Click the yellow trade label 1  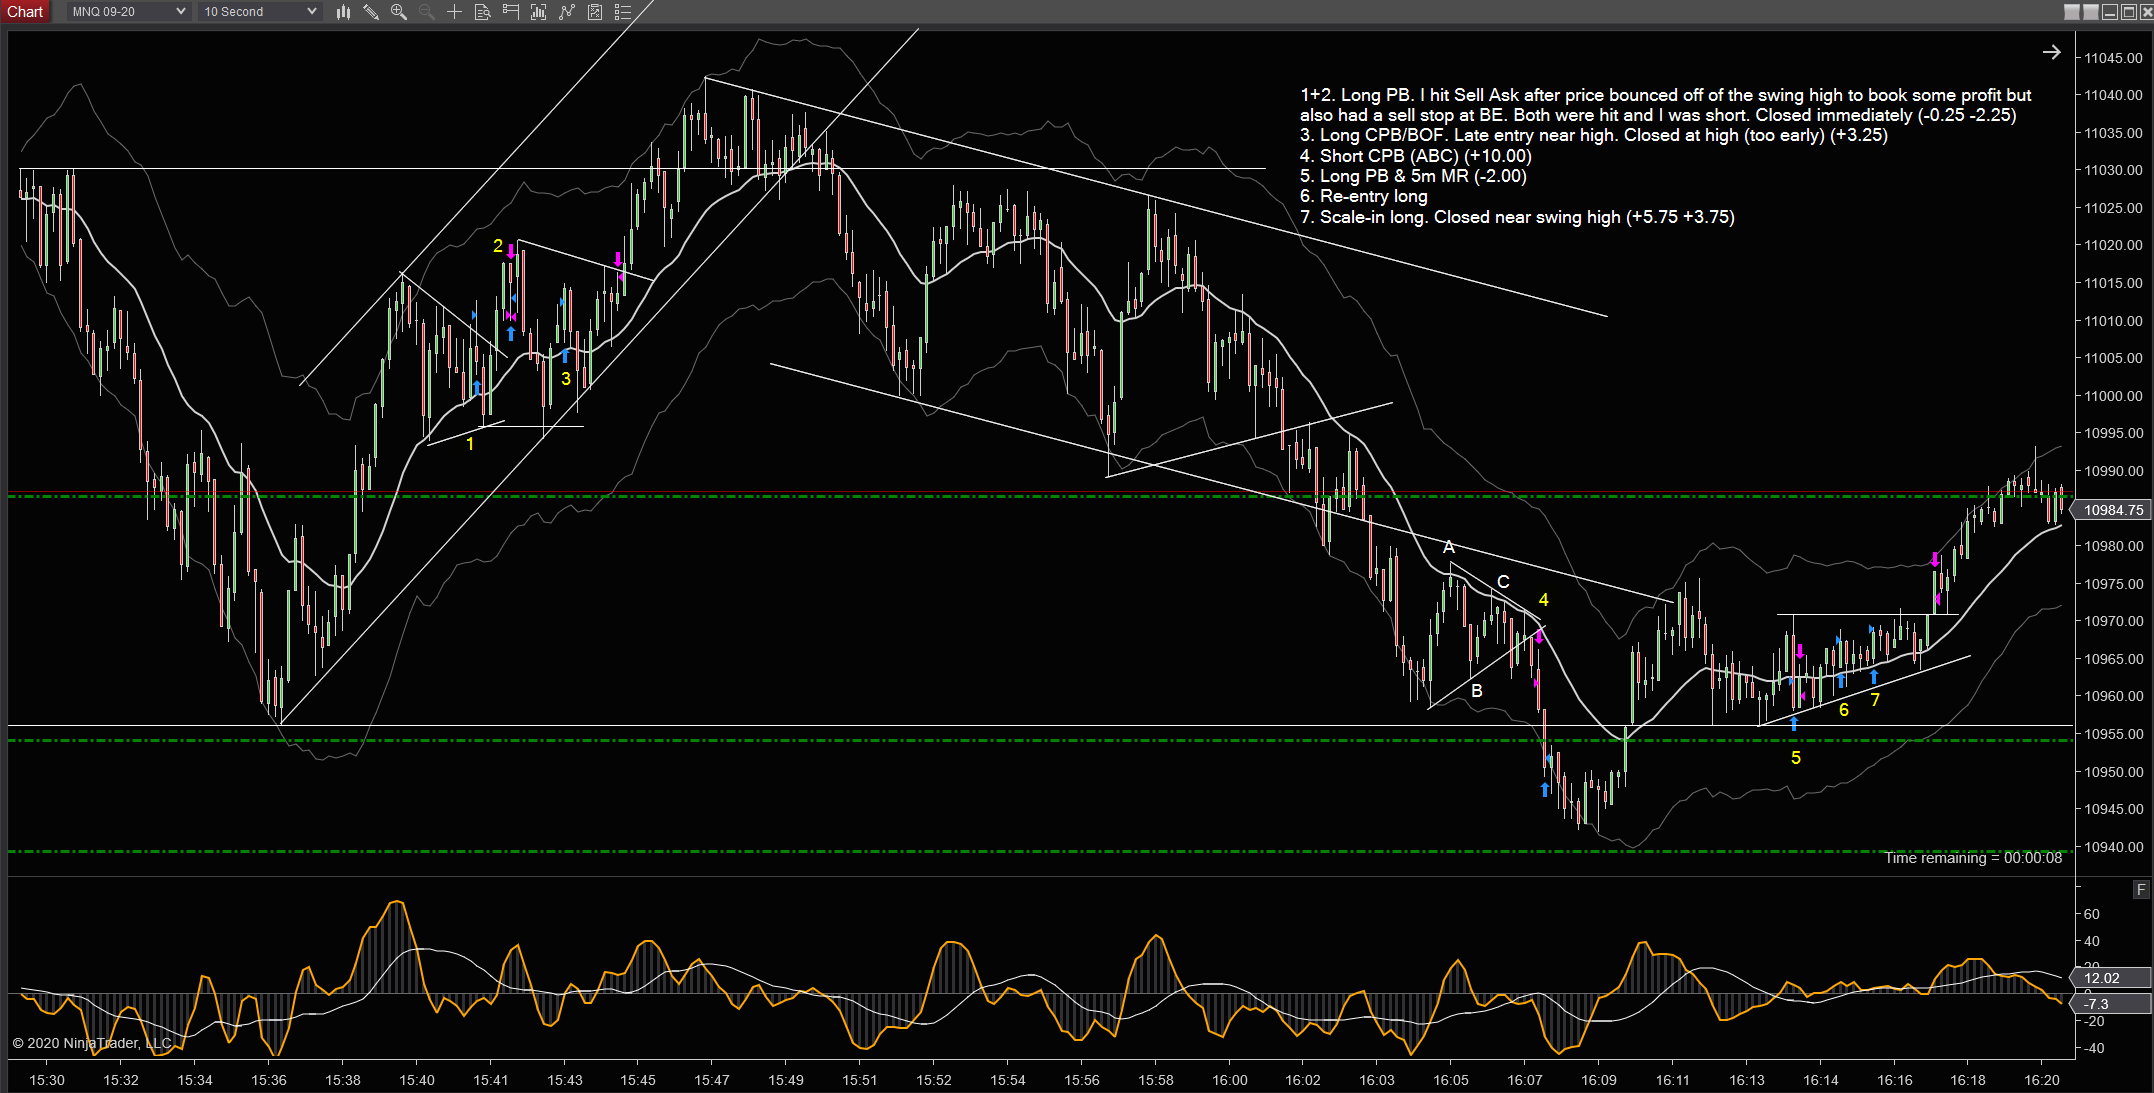[470, 443]
